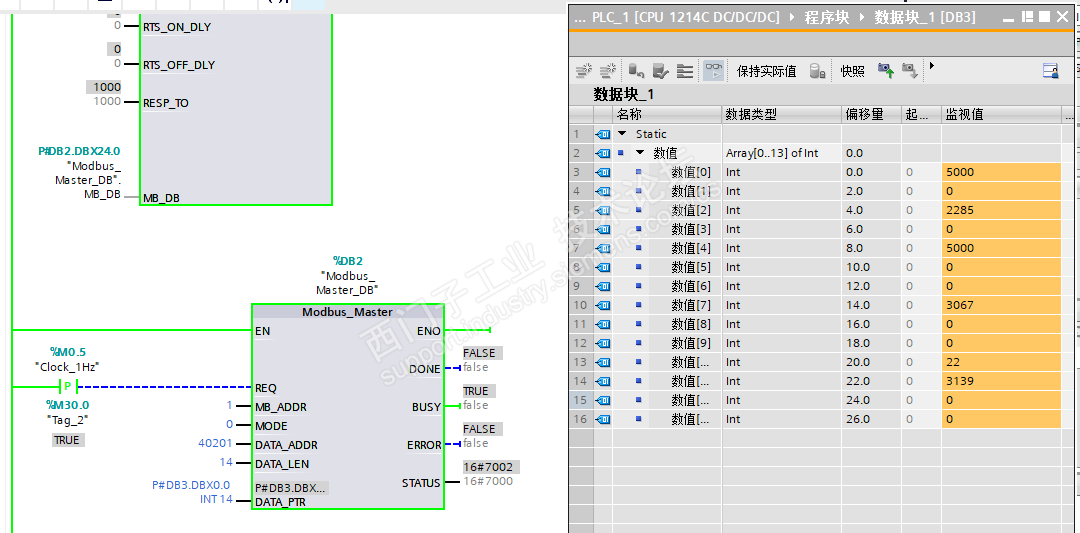Click the camera icon with green up arrow
1080x533 pixels.
(885, 70)
